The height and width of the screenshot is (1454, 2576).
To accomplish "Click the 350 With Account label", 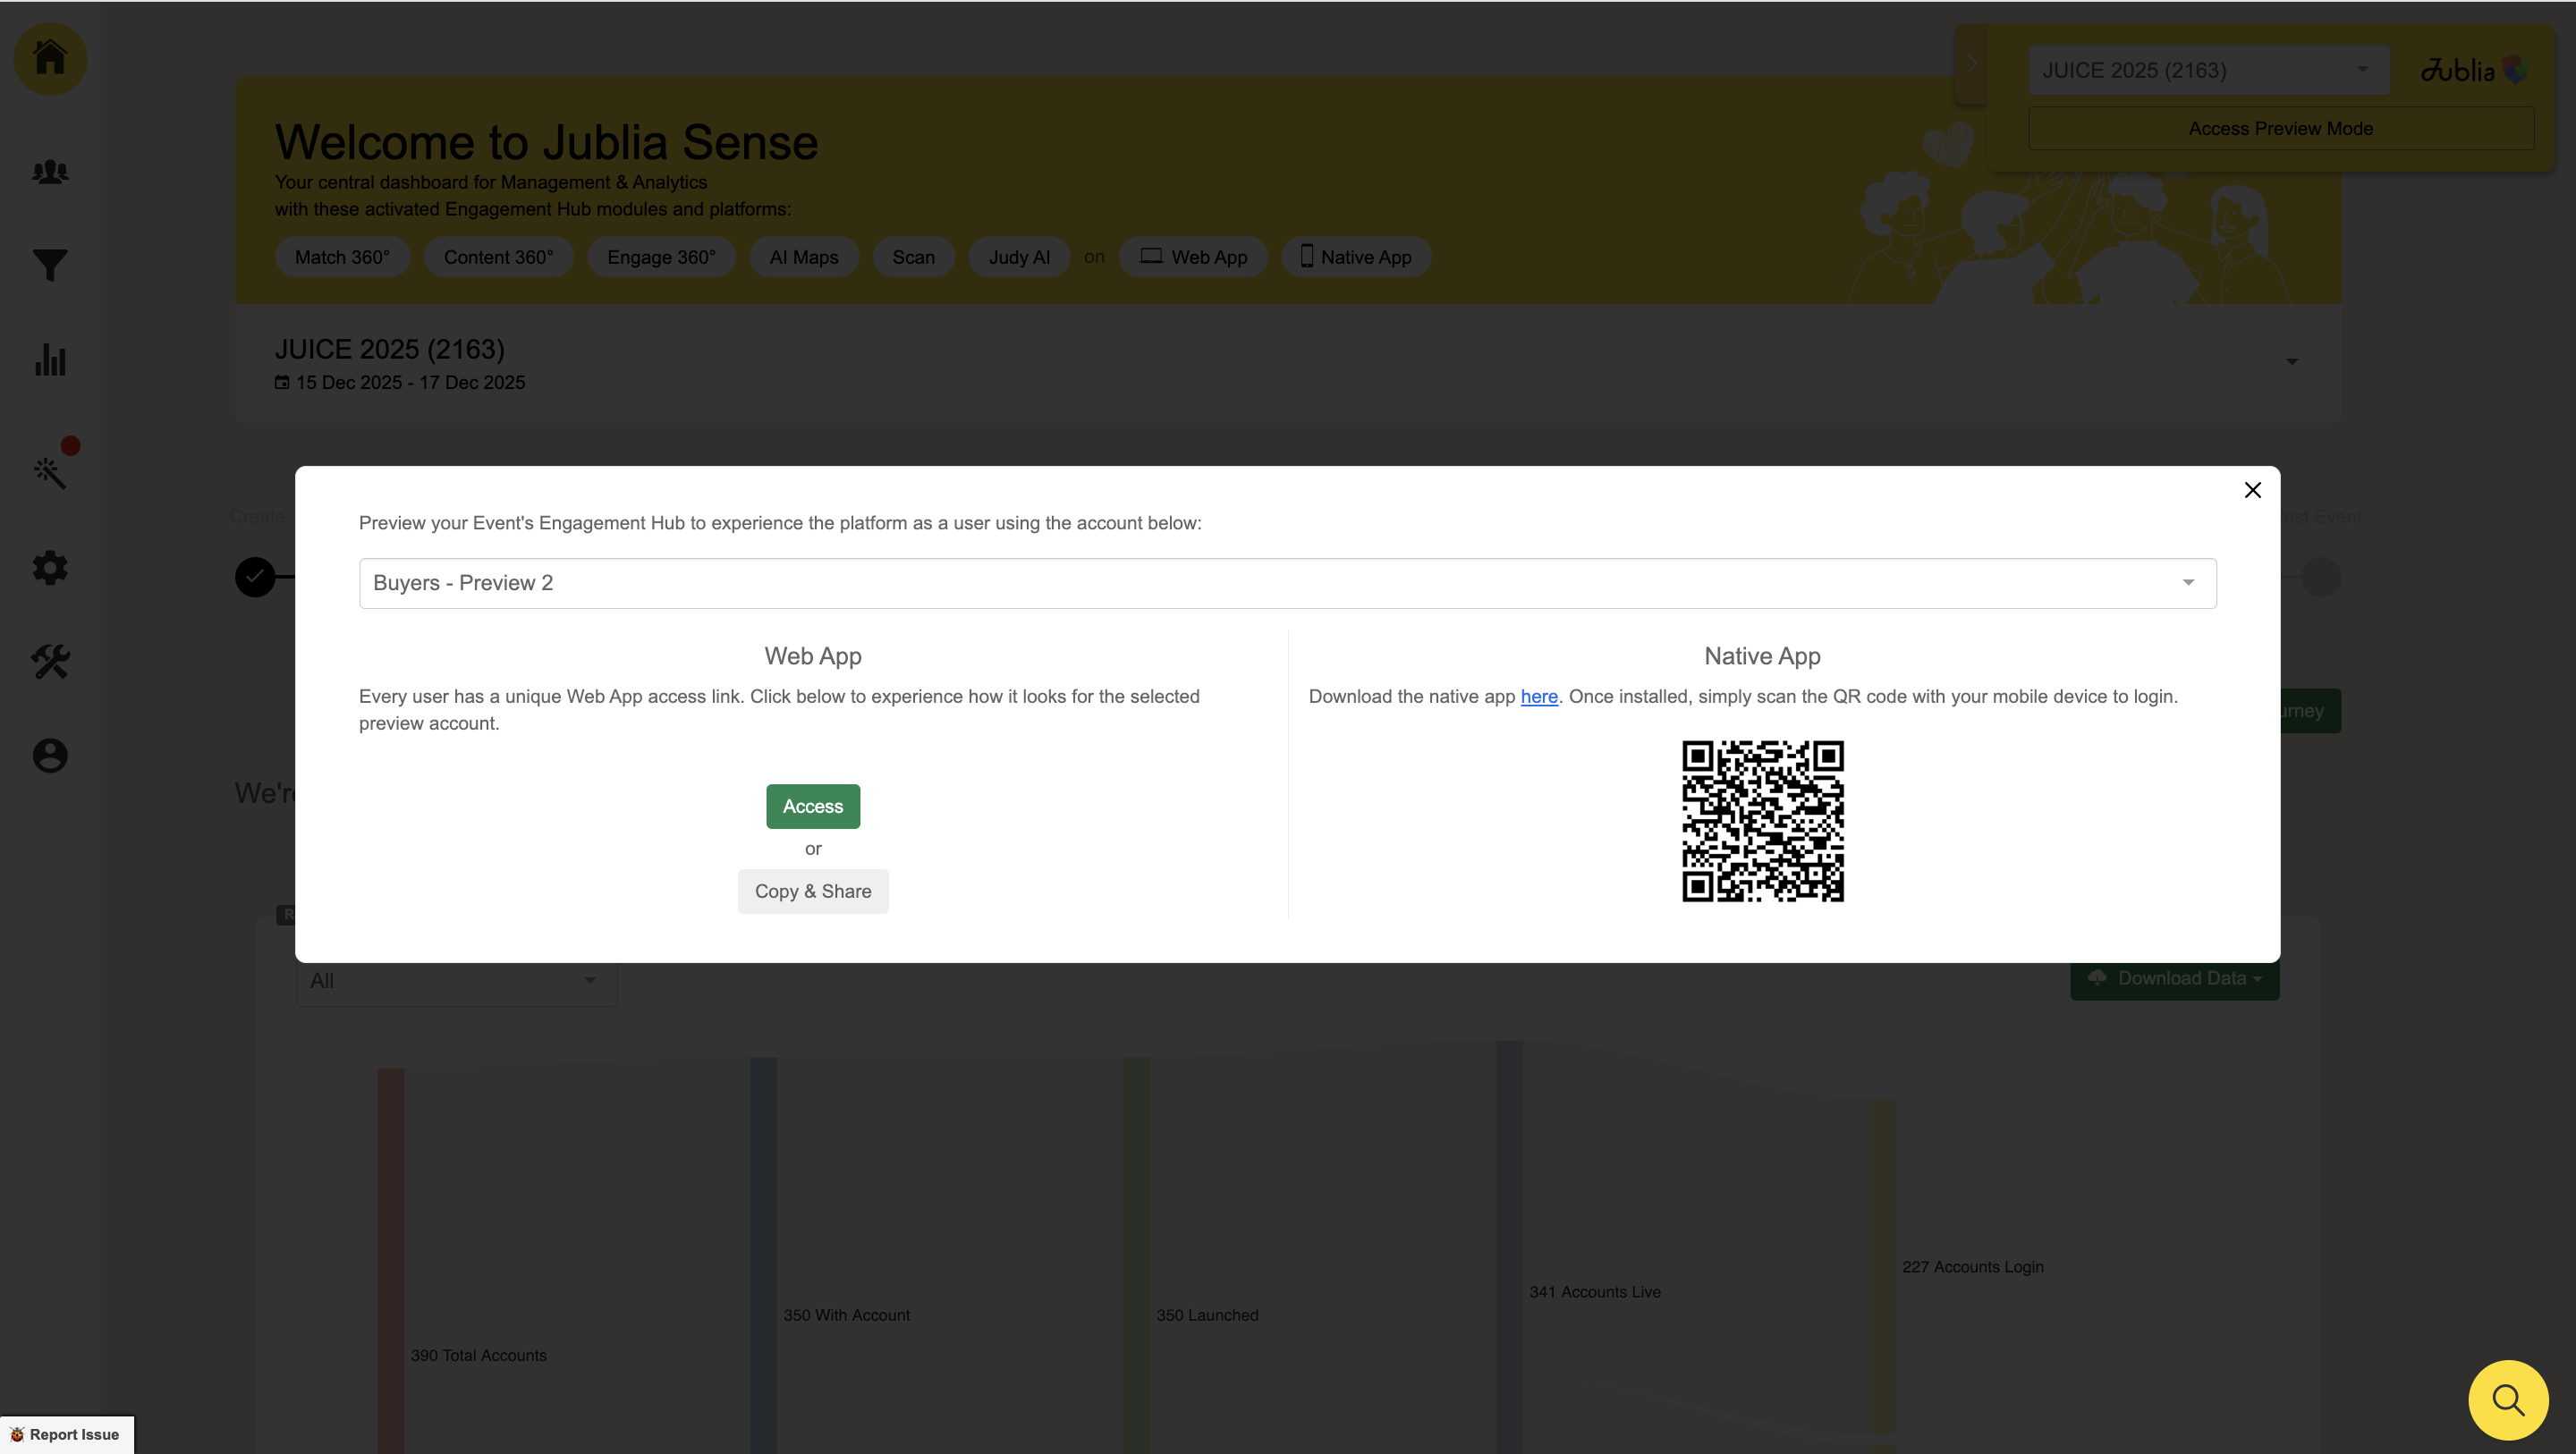I will point(846,1315).
